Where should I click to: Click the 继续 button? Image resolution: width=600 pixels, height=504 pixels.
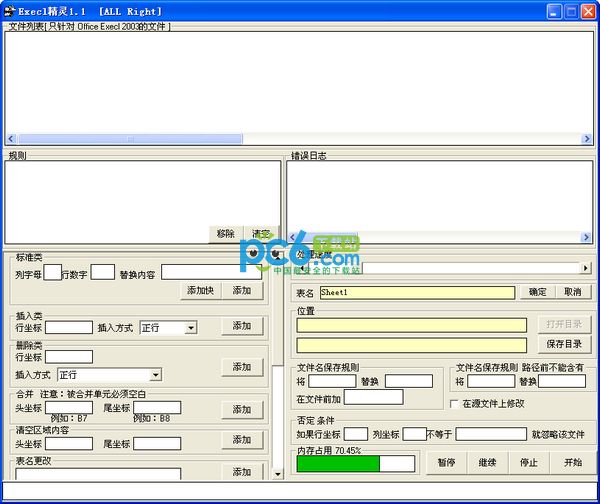tap(488, 463)
